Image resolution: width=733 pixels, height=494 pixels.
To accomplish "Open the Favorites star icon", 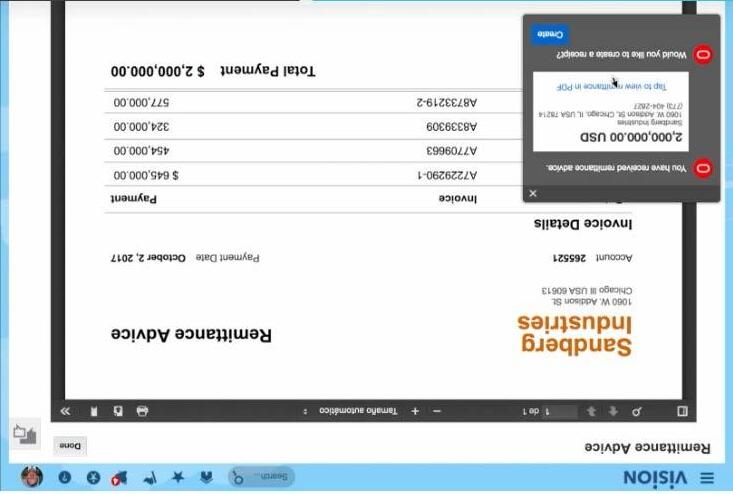I will coord(178,477).
